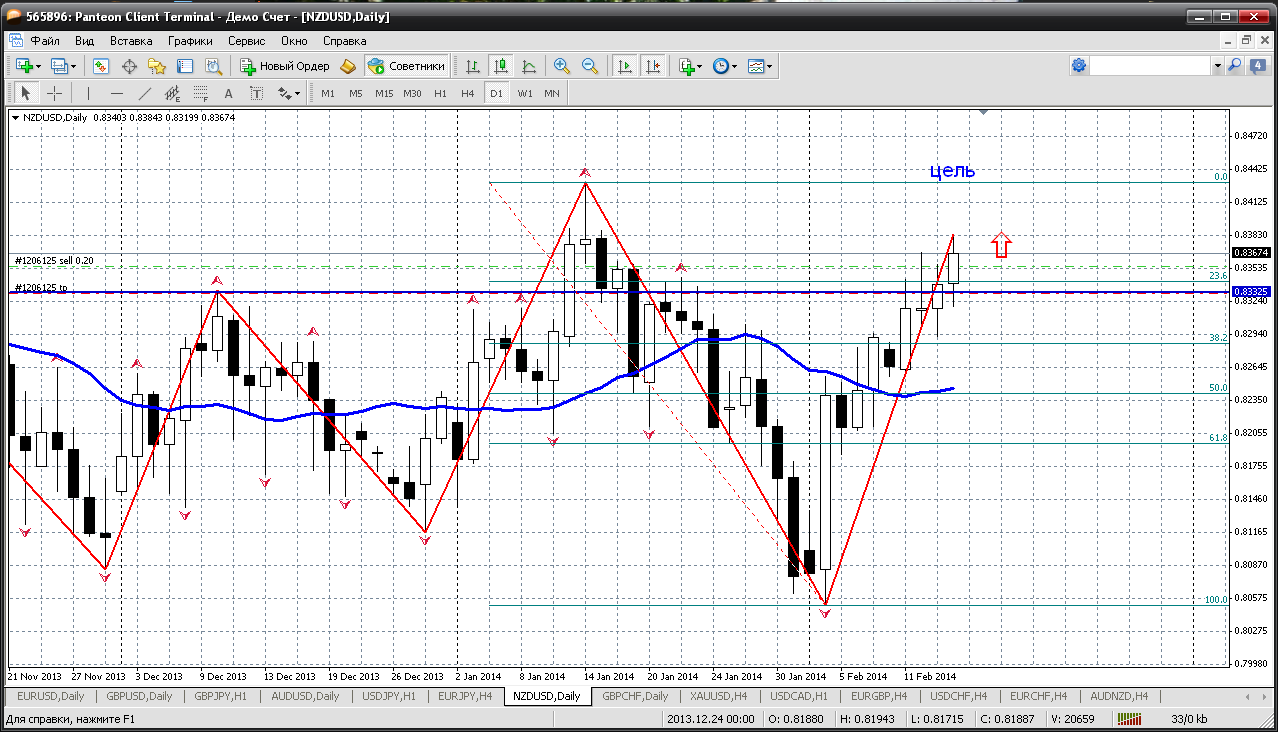Image resolution: width=1278 pixels, height=732 pixels.
Task: Expand the Periods clock dropdown arrow
Action: coord(734,66)
